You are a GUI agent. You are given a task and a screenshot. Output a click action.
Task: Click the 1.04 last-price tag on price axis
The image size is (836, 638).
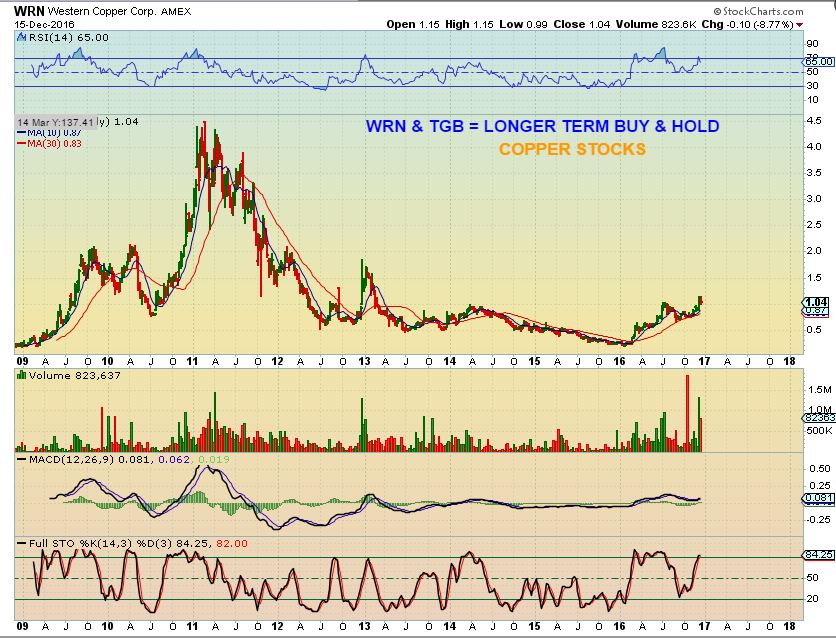click(x=816, y=302)
